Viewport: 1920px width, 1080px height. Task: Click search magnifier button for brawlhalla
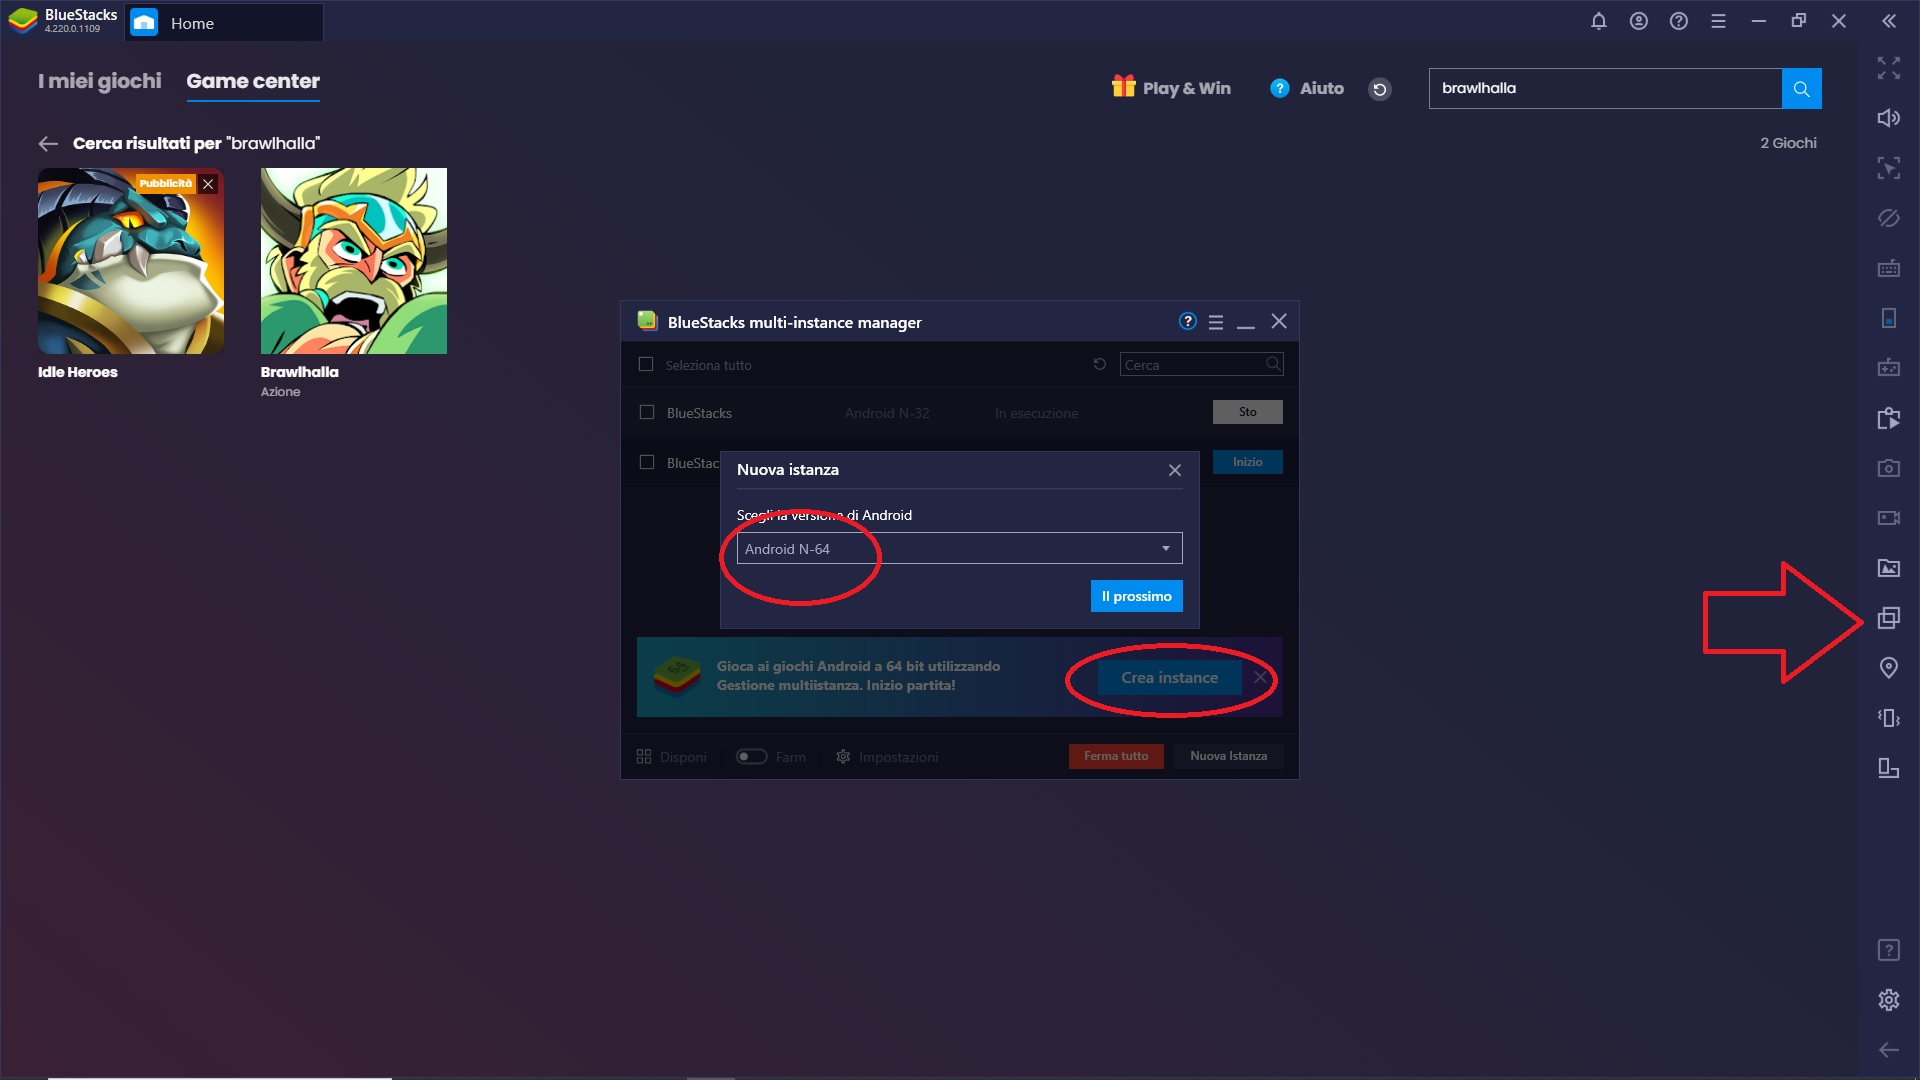click(1801, 88)
